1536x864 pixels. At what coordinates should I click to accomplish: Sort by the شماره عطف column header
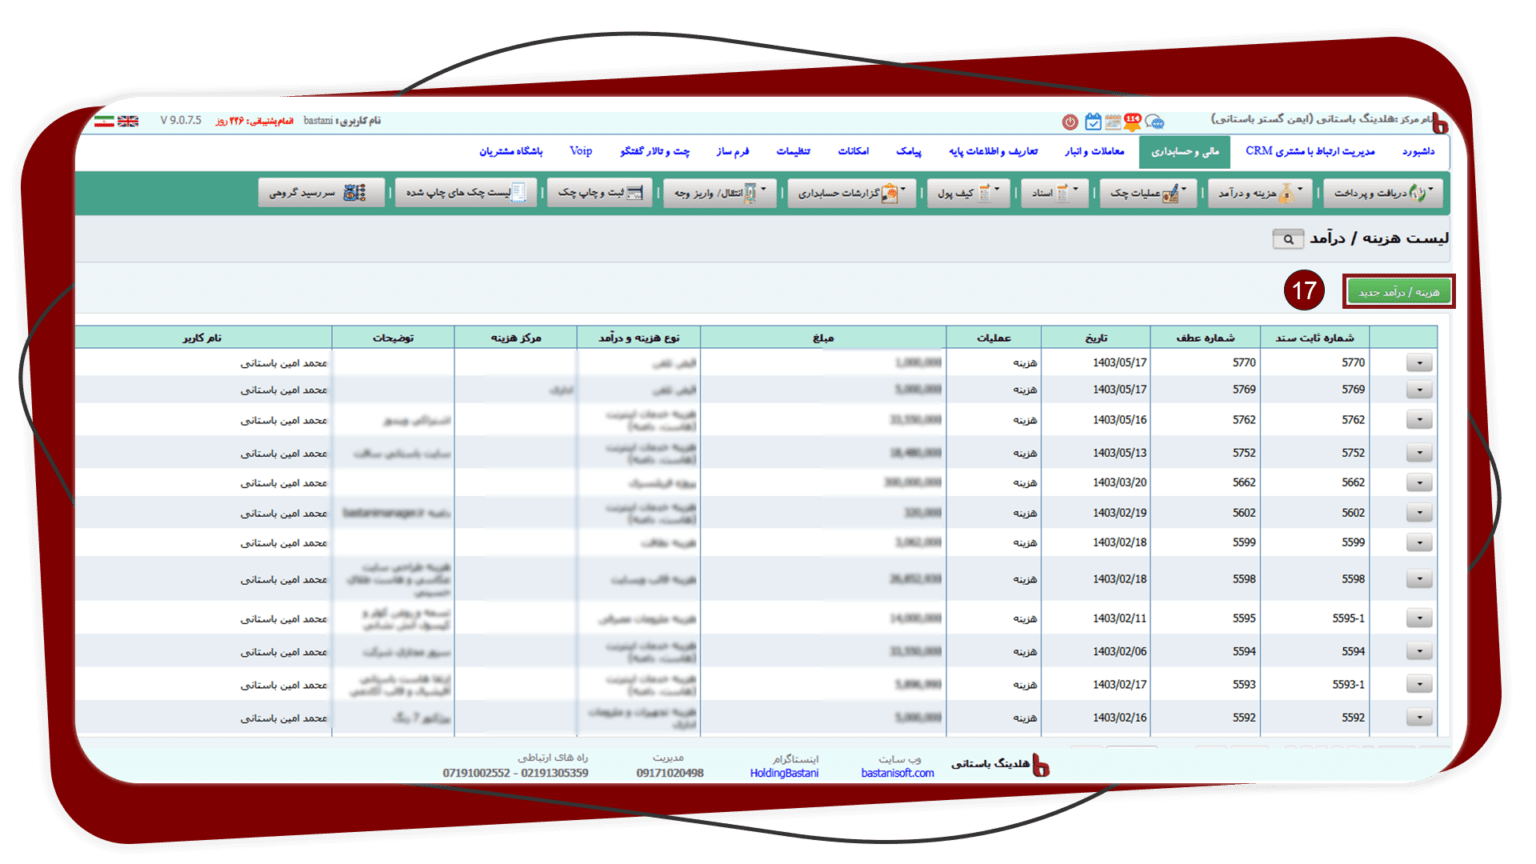click(x=1205, y=338)
